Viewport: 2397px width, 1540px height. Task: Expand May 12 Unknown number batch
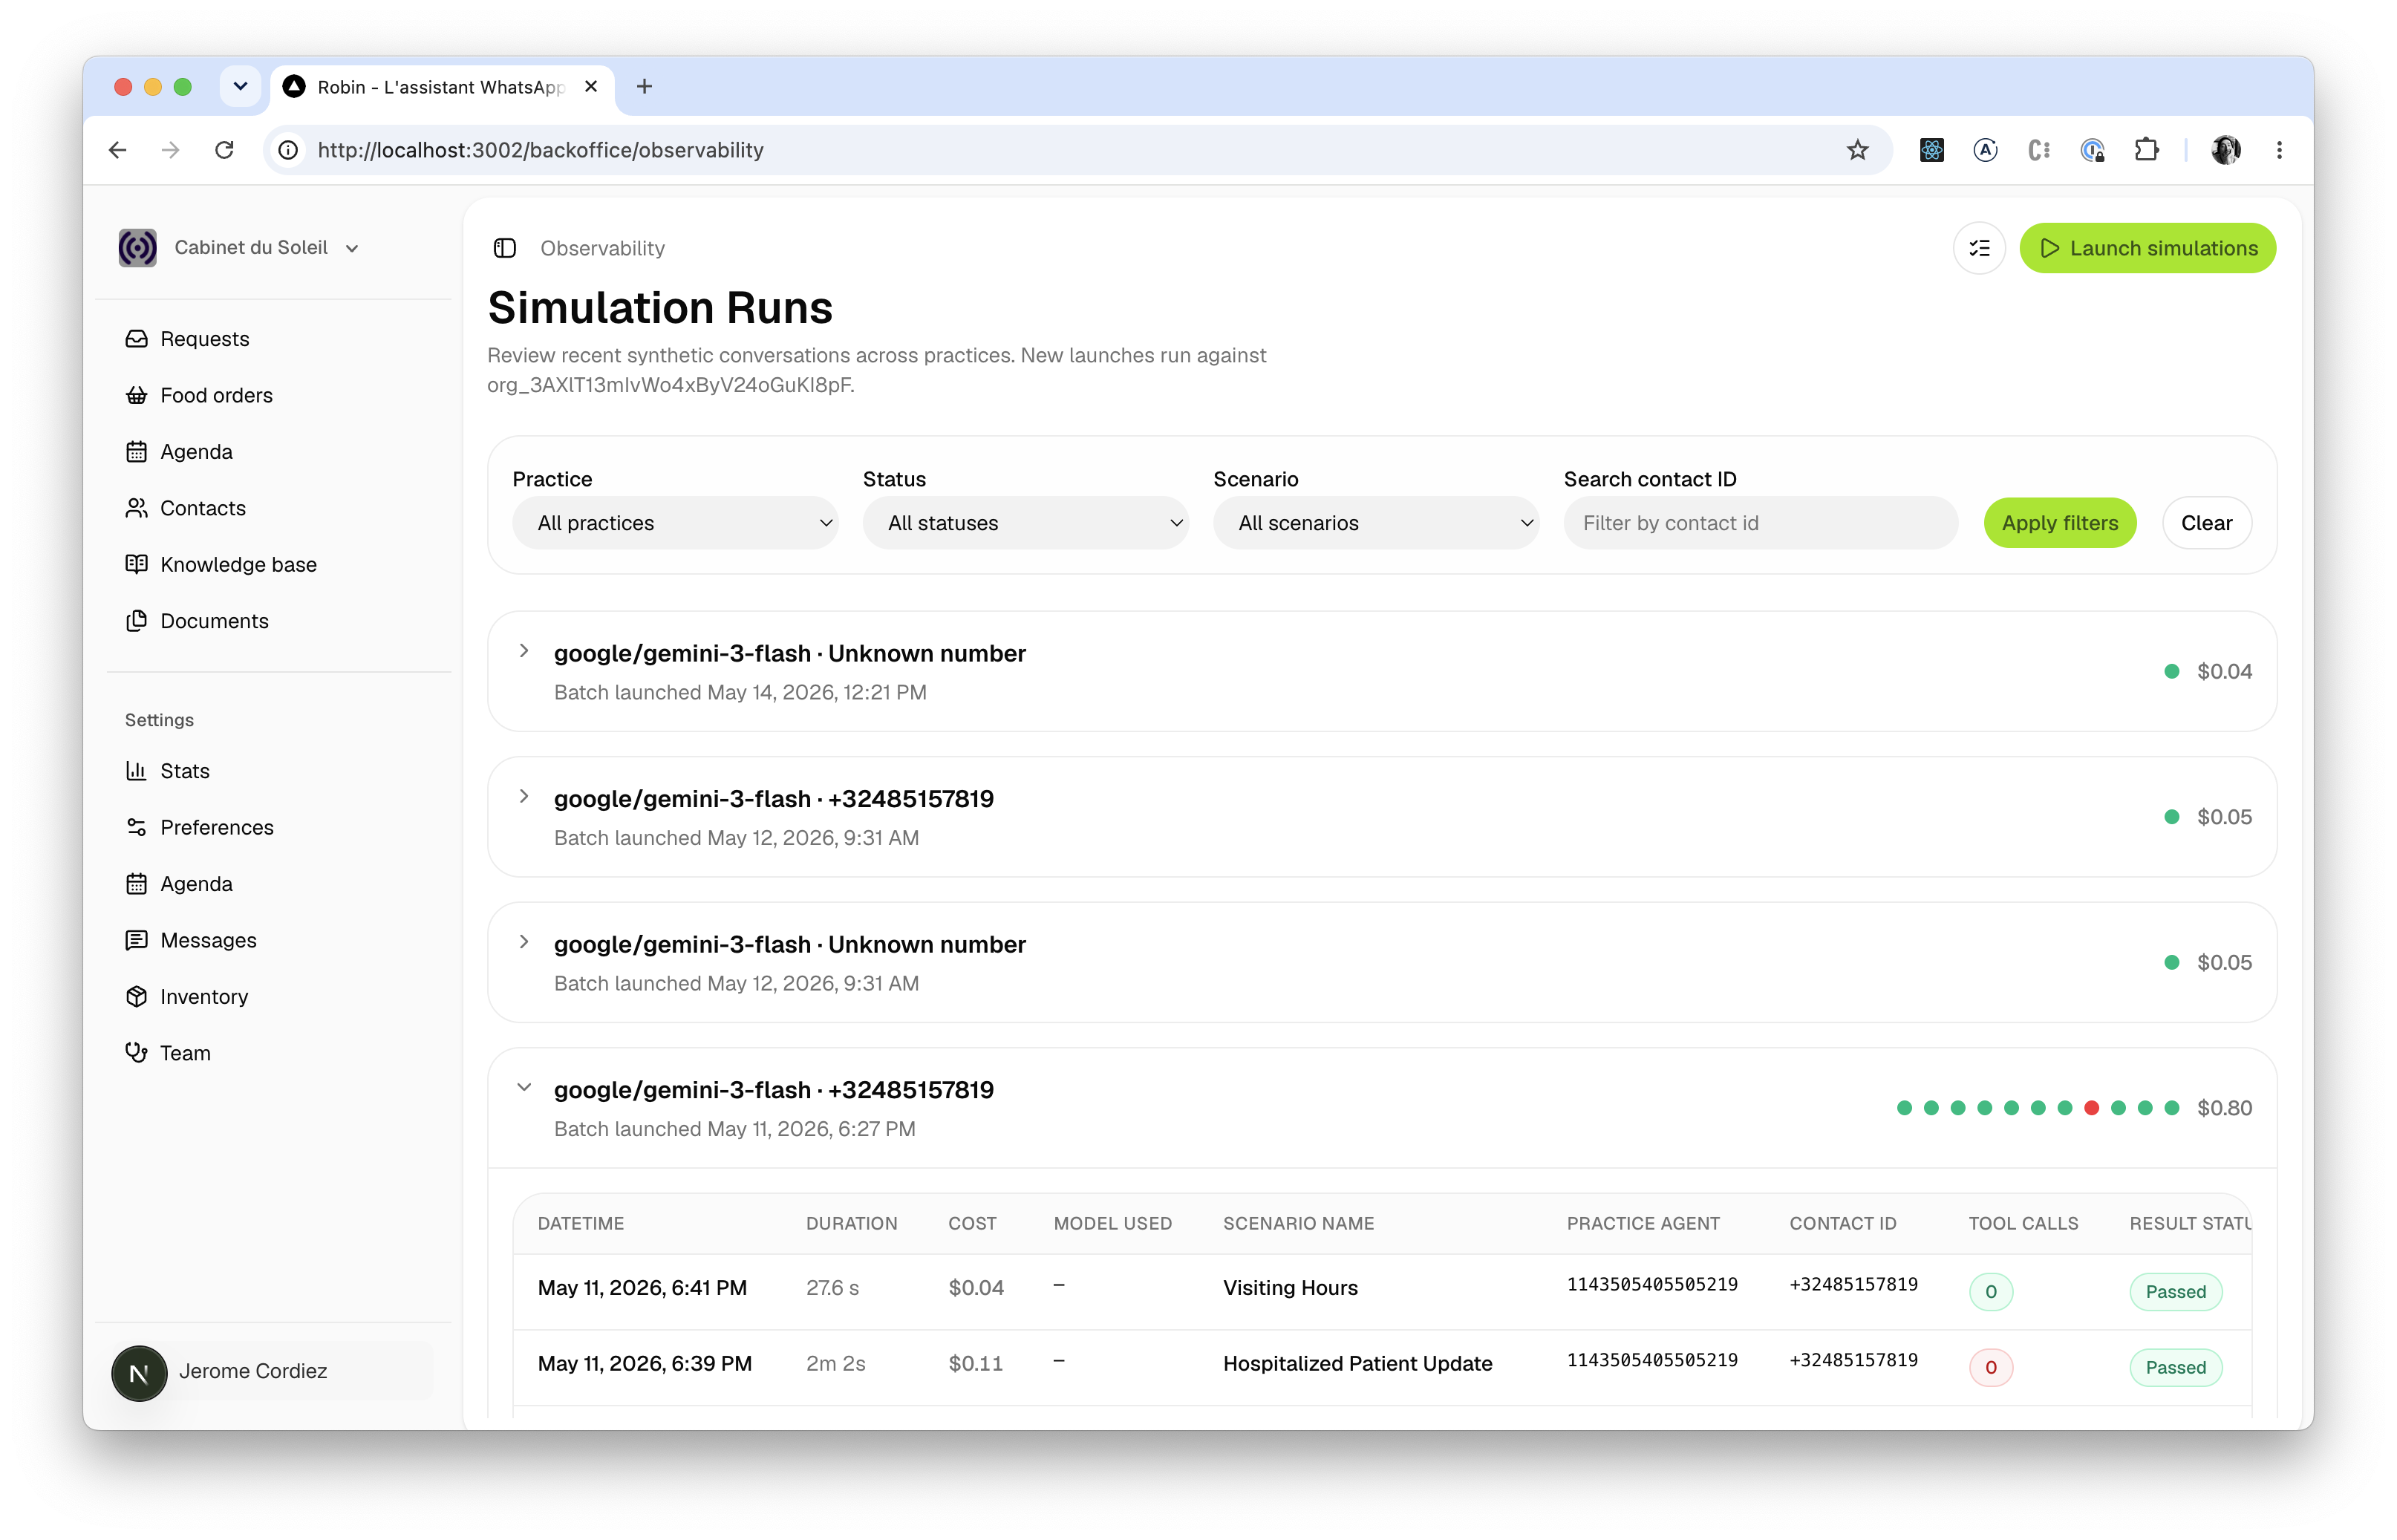[x=524, y=942]
